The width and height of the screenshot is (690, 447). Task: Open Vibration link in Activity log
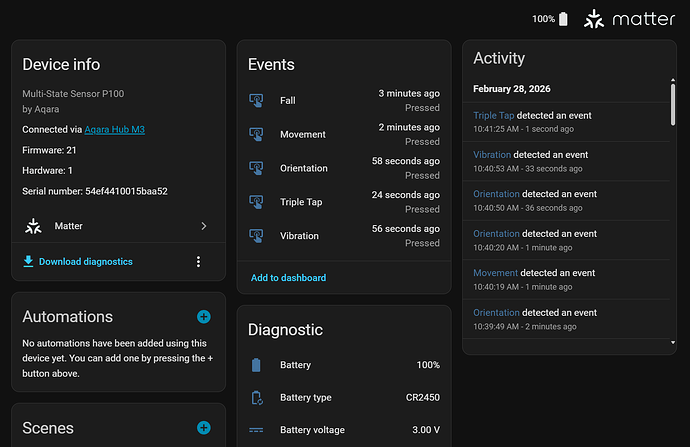492,155
